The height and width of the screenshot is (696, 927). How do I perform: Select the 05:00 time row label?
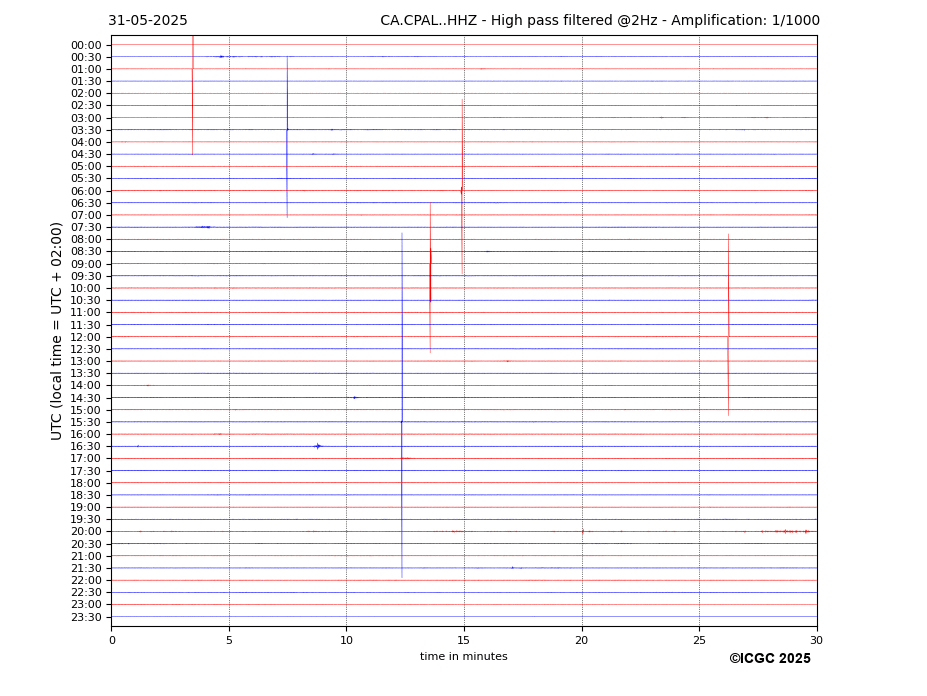pyautogui.click(x=86, y=167)
